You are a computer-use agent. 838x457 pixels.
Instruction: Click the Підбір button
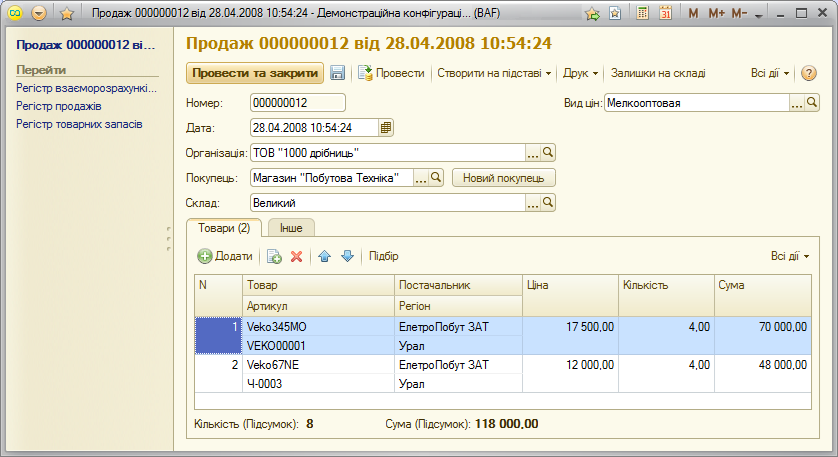tap(384, 256)
